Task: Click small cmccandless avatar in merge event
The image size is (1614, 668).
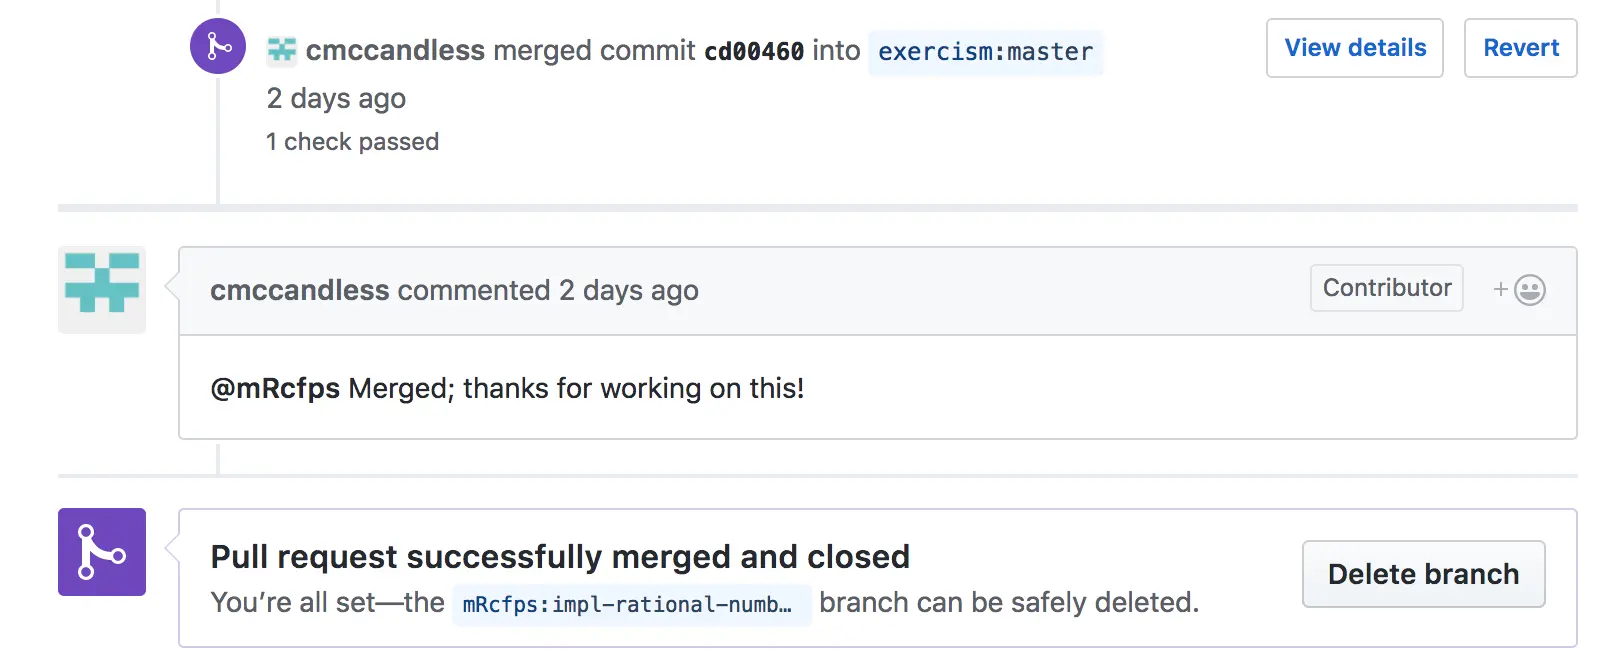Action: [282, 50]
